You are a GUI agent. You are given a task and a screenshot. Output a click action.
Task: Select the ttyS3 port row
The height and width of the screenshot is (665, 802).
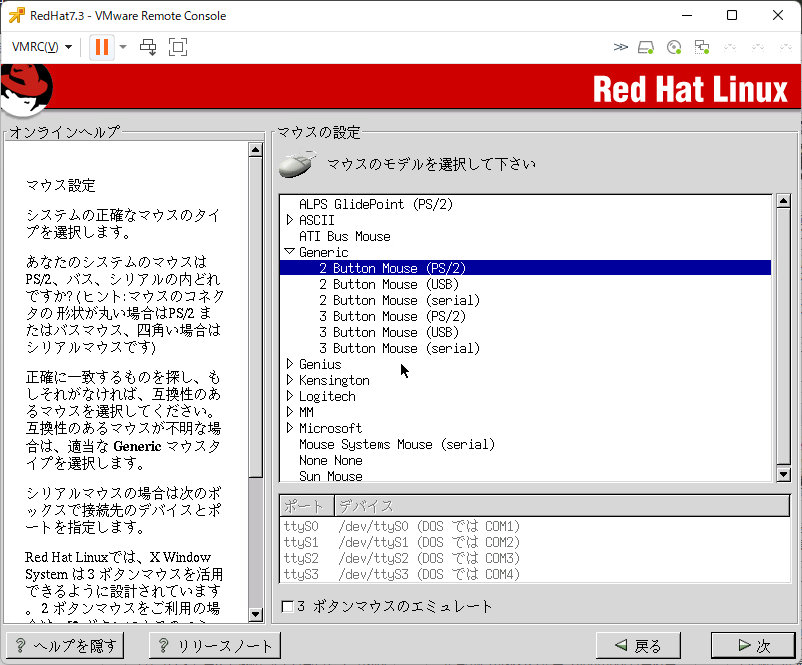tap(534, 574)
